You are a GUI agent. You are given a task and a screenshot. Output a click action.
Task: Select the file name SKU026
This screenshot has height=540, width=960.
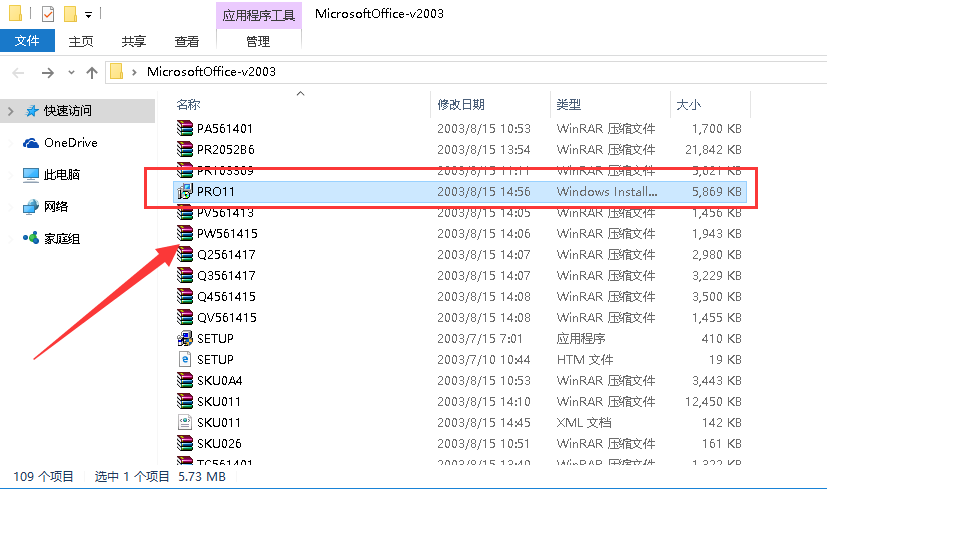click(x=219, y=443)
